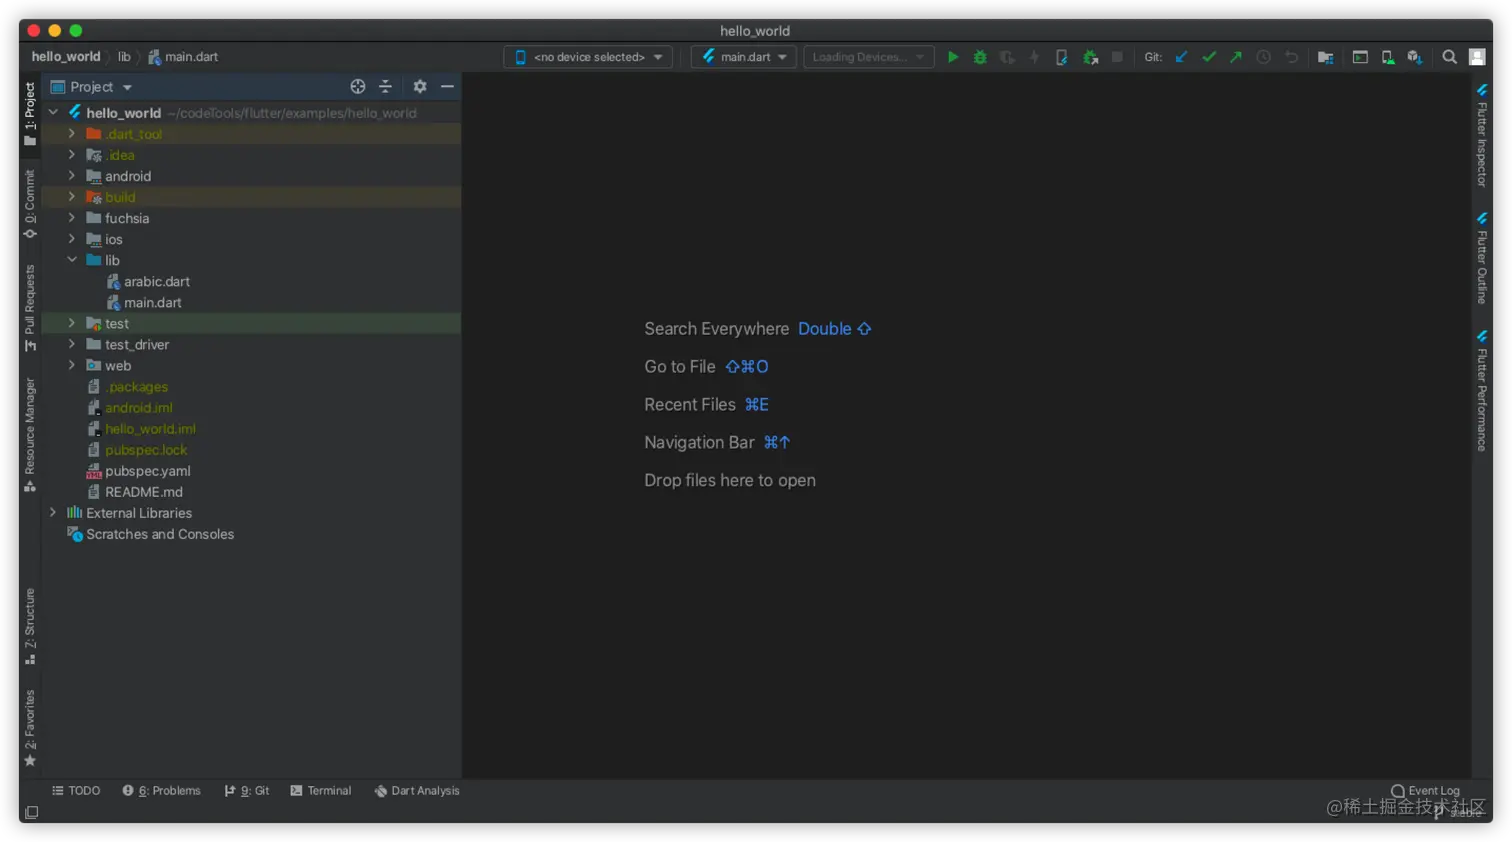
Task: Click Run with Coverage icon
Action: [1007, 57]
